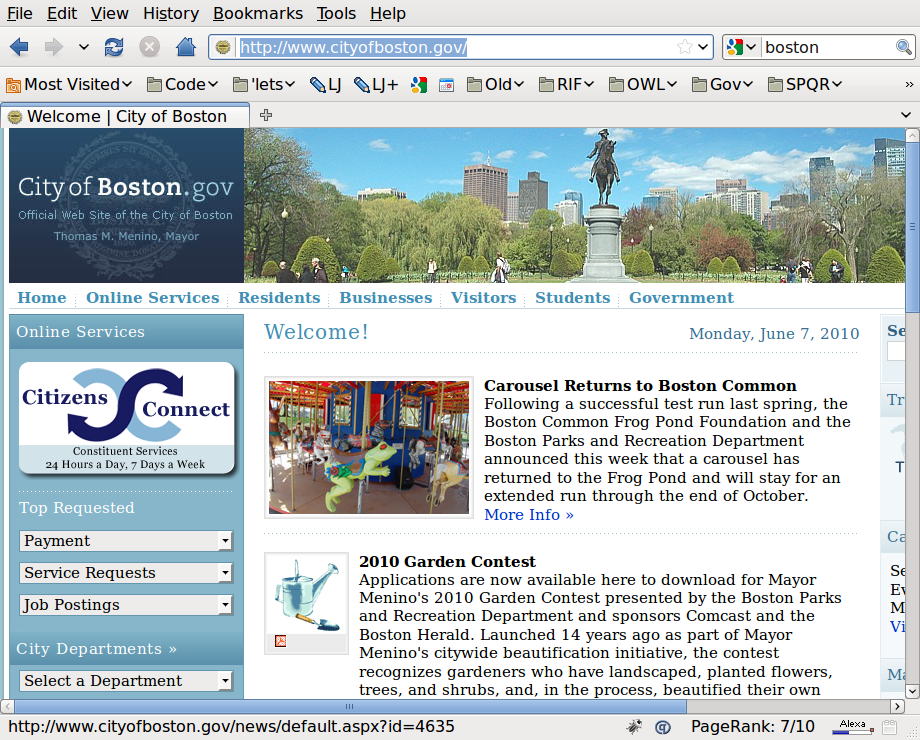Expand the Most Visited bookmarks folder
Image resolution: width=920 pixels, height=740 pixels.
(x=70, y=84)
